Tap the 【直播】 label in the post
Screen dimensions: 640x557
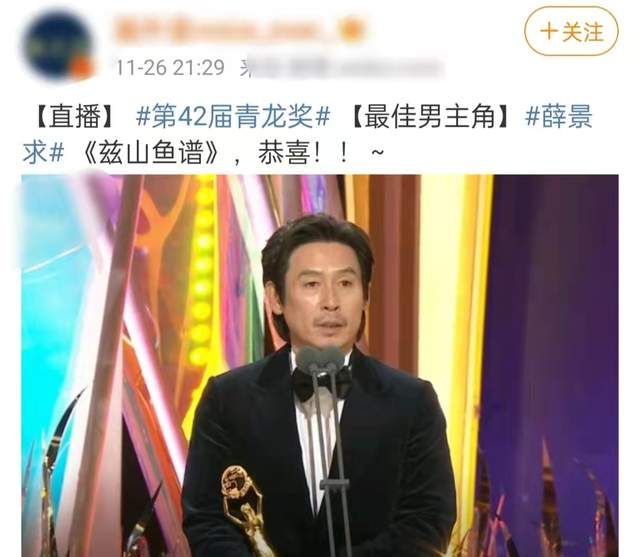(x=75, y=116)
